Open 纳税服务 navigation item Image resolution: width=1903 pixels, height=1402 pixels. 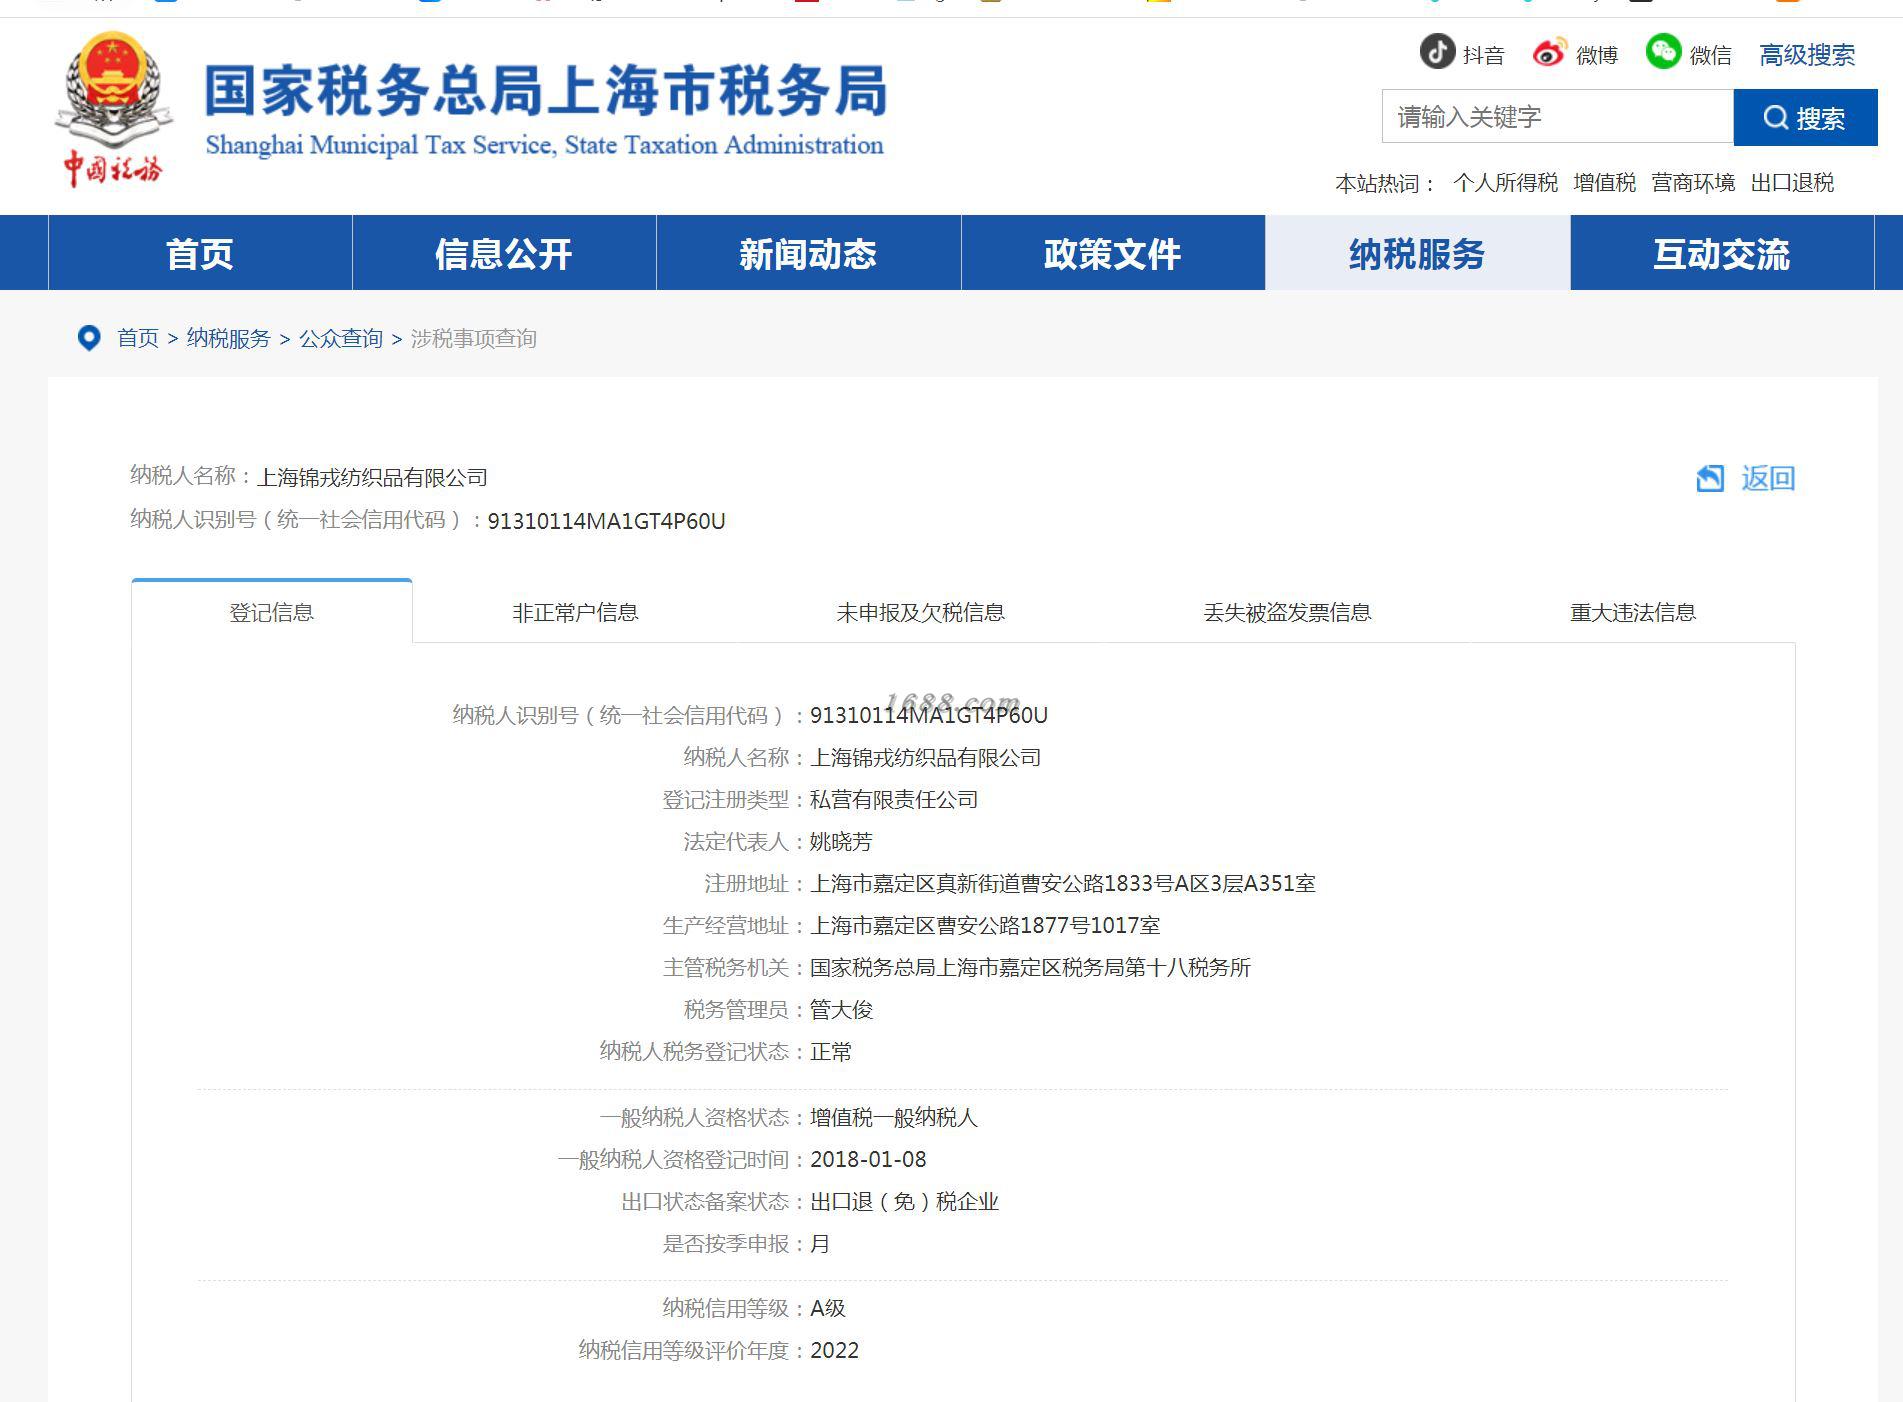tap(1417, 253)
